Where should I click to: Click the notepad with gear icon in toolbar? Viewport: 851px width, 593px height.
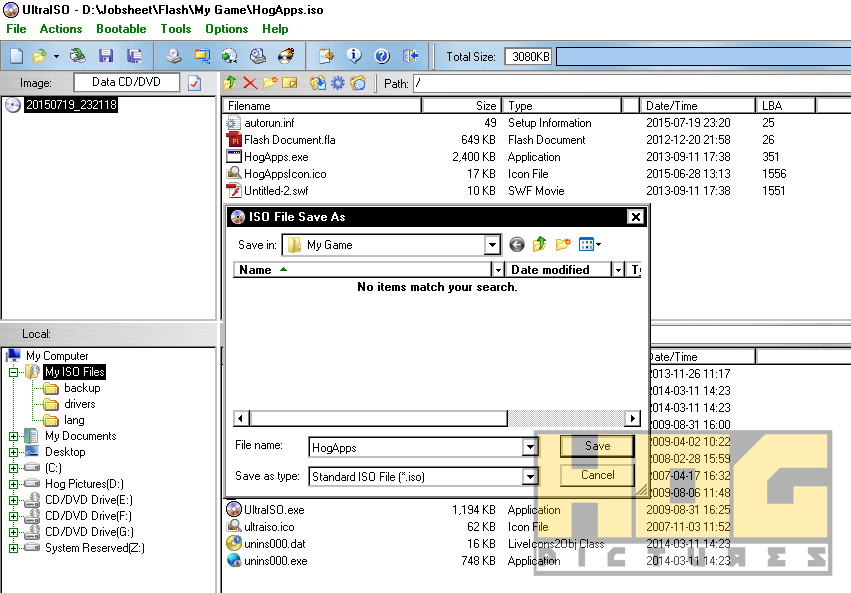(x=326, y=56)
